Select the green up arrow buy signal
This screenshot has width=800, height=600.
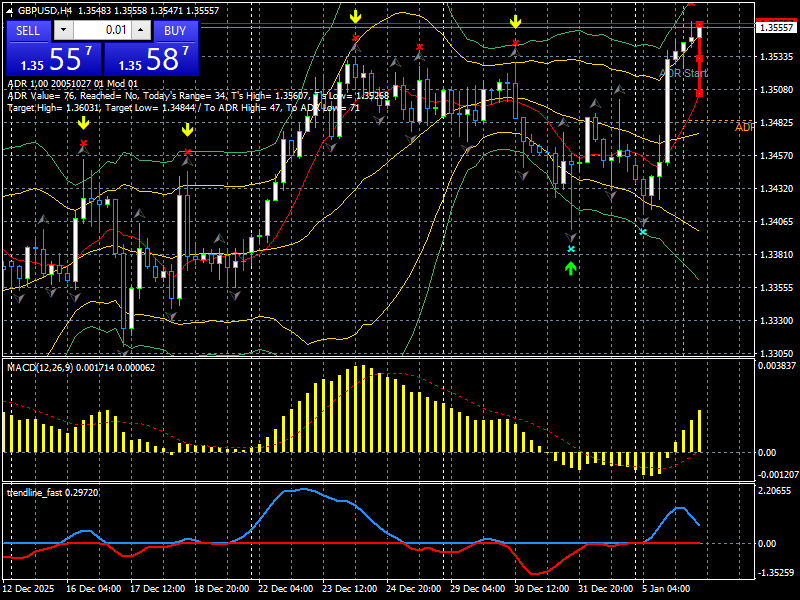point(570,268)
